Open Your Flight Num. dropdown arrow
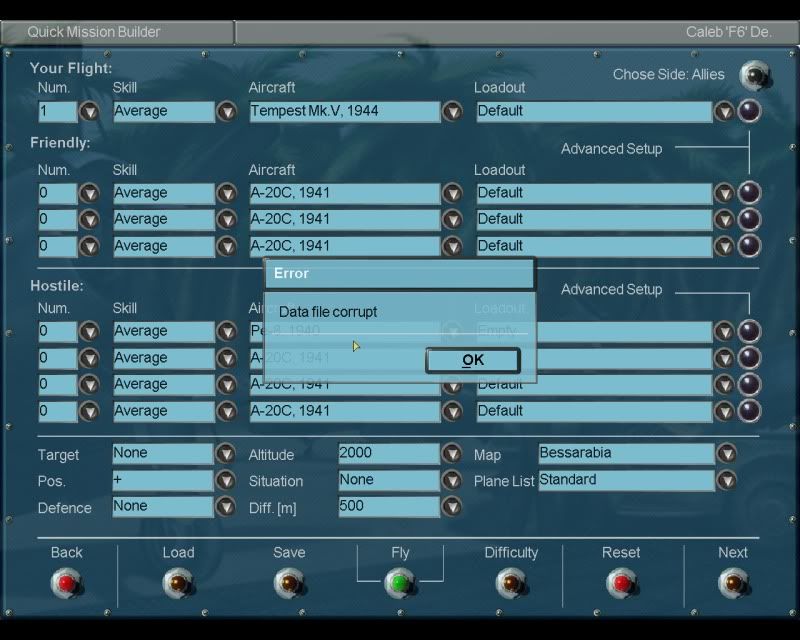800x640 pixels. pos(89,111)
